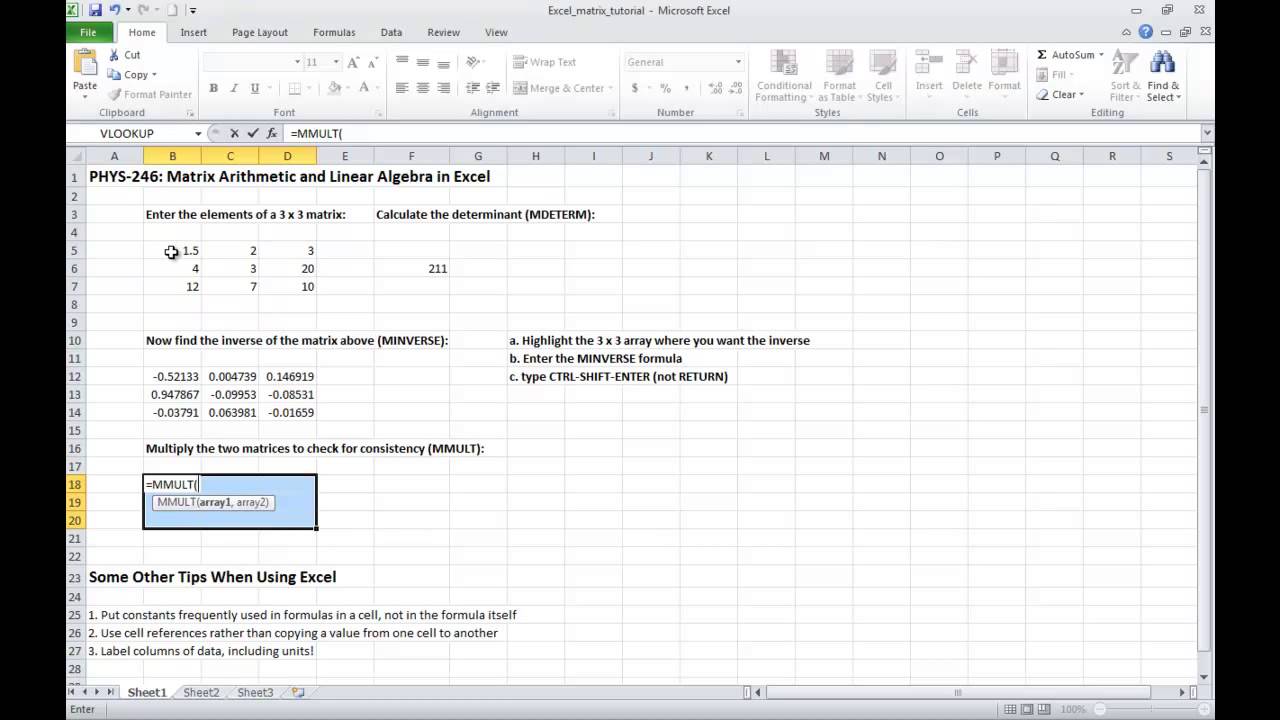The width and height of the screenshot is (1280, 720).
Task: Toggle Bold formatting
Action: coord(213,88)
